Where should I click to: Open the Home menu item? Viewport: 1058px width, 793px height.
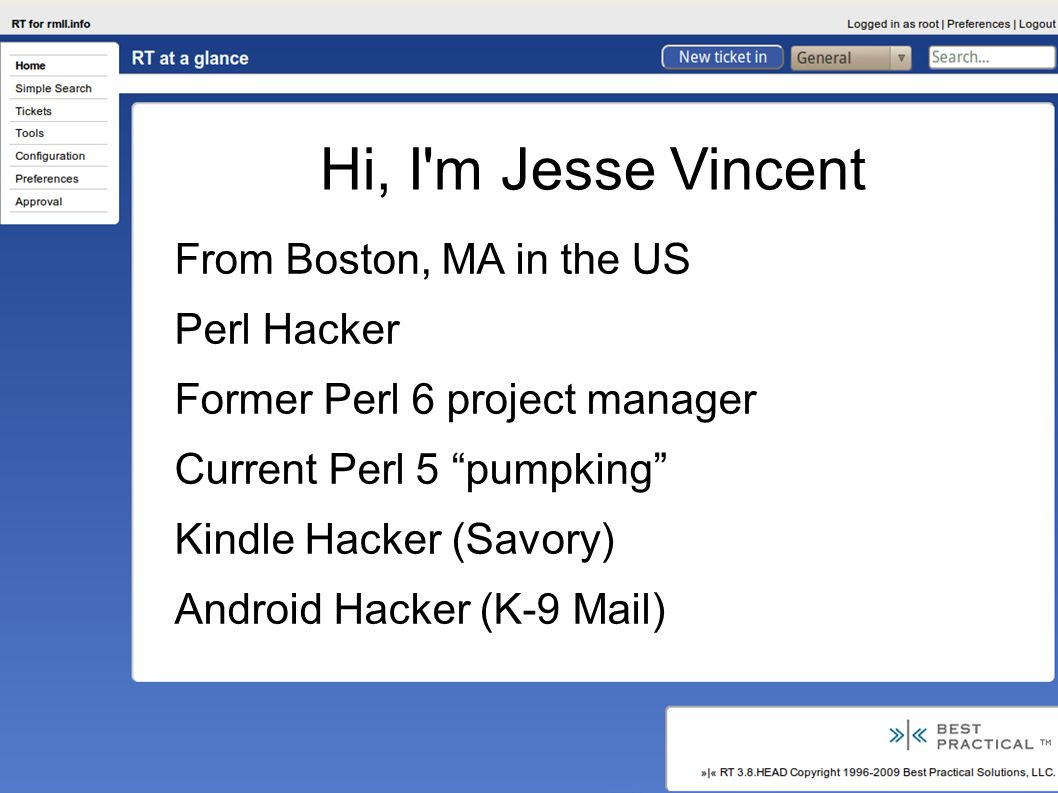pyautogui.click(x=30, y=65)
